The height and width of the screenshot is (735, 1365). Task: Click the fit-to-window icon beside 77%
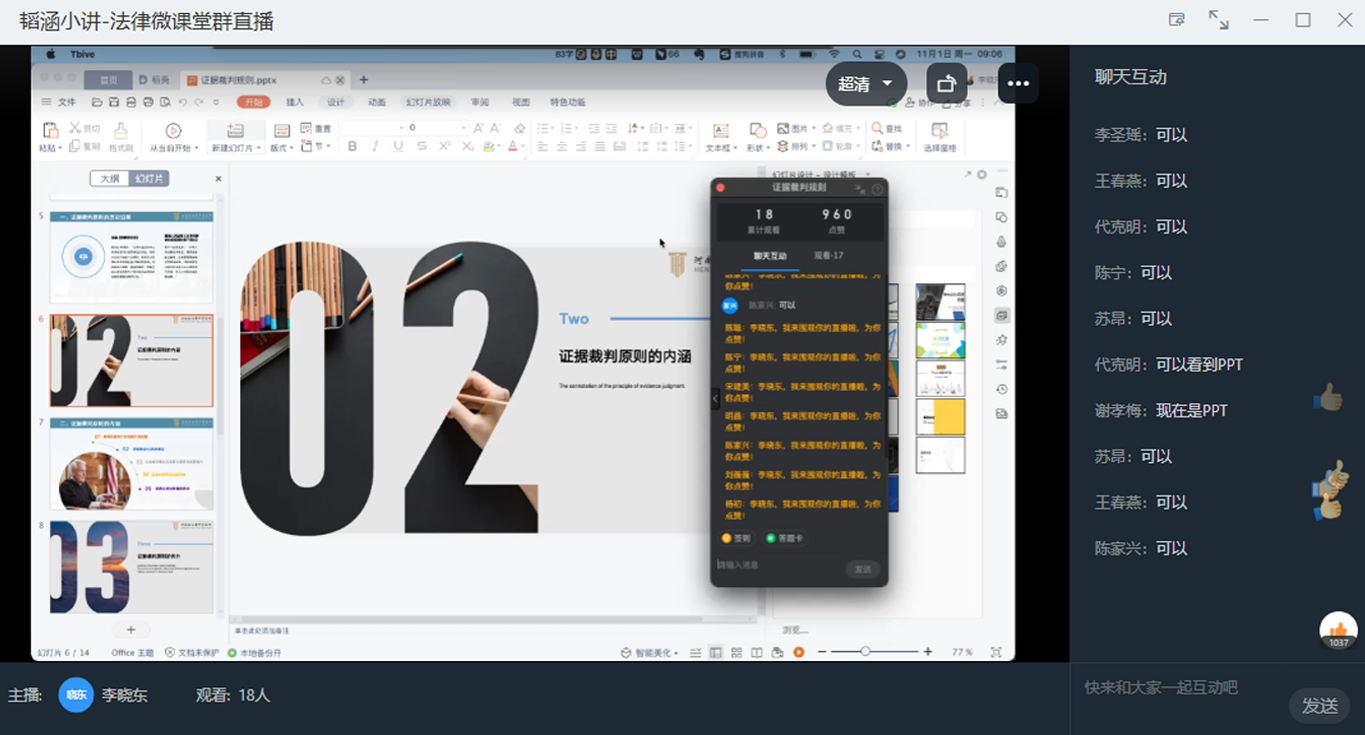coord(996,652)
